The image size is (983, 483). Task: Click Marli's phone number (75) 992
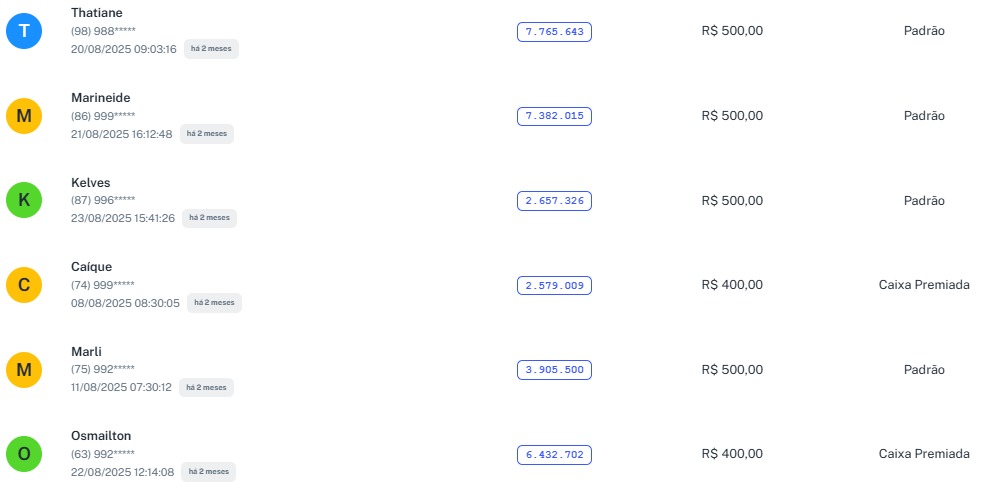(x=103, y=370)
